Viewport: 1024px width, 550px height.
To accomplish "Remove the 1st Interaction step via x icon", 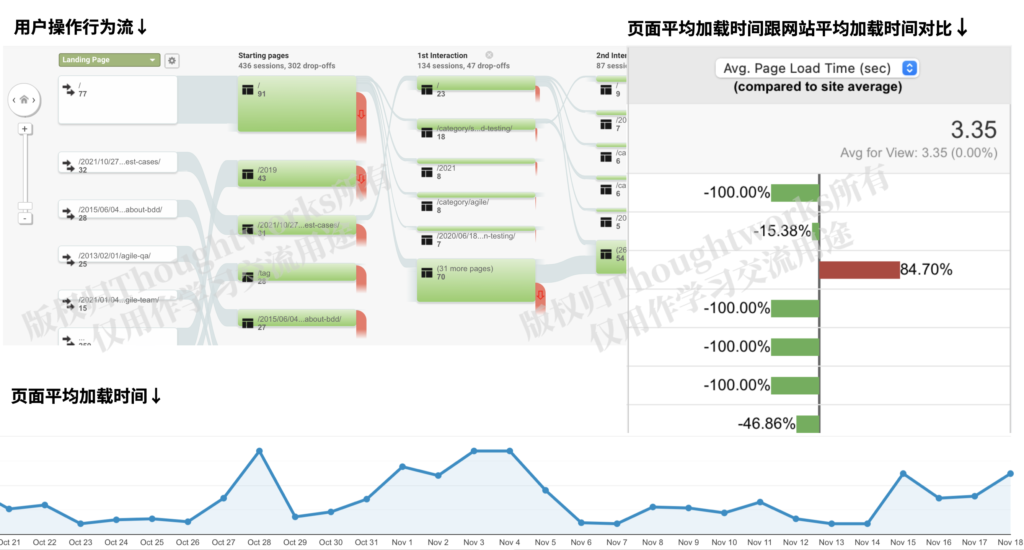I will coord(489,56).
